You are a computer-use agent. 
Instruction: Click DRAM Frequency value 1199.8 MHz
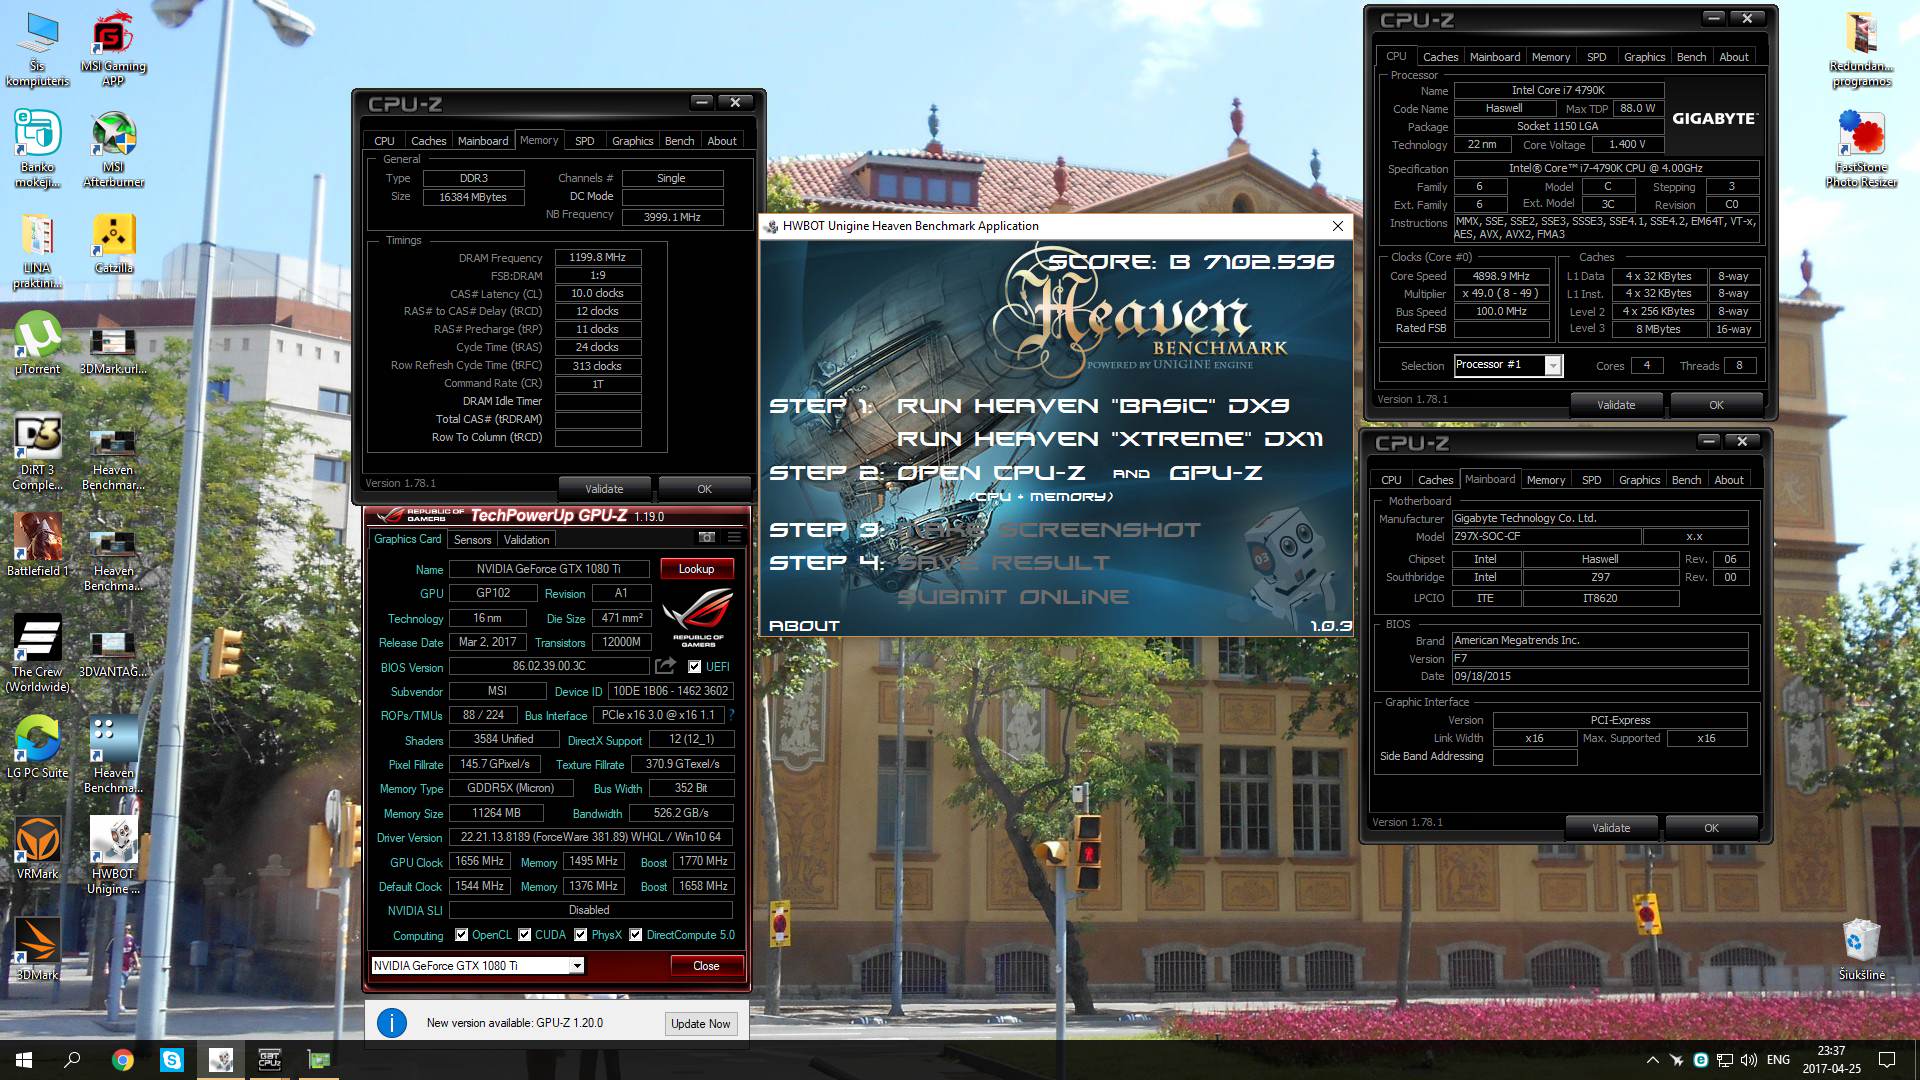[x=598, y=258]
